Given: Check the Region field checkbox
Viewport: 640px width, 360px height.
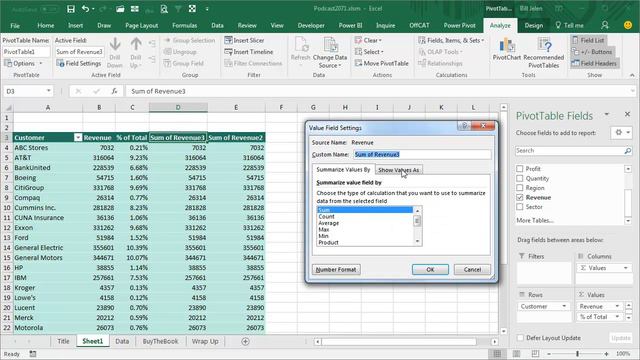Looking at the screenshot, I should click(x=520, y=188).
